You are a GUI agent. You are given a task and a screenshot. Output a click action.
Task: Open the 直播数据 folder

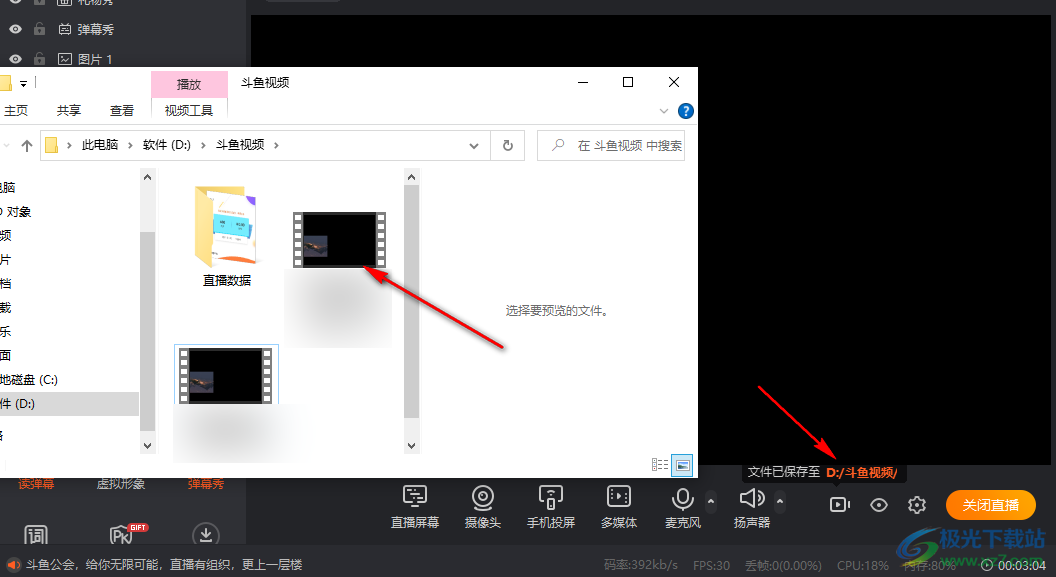[227, 237]
